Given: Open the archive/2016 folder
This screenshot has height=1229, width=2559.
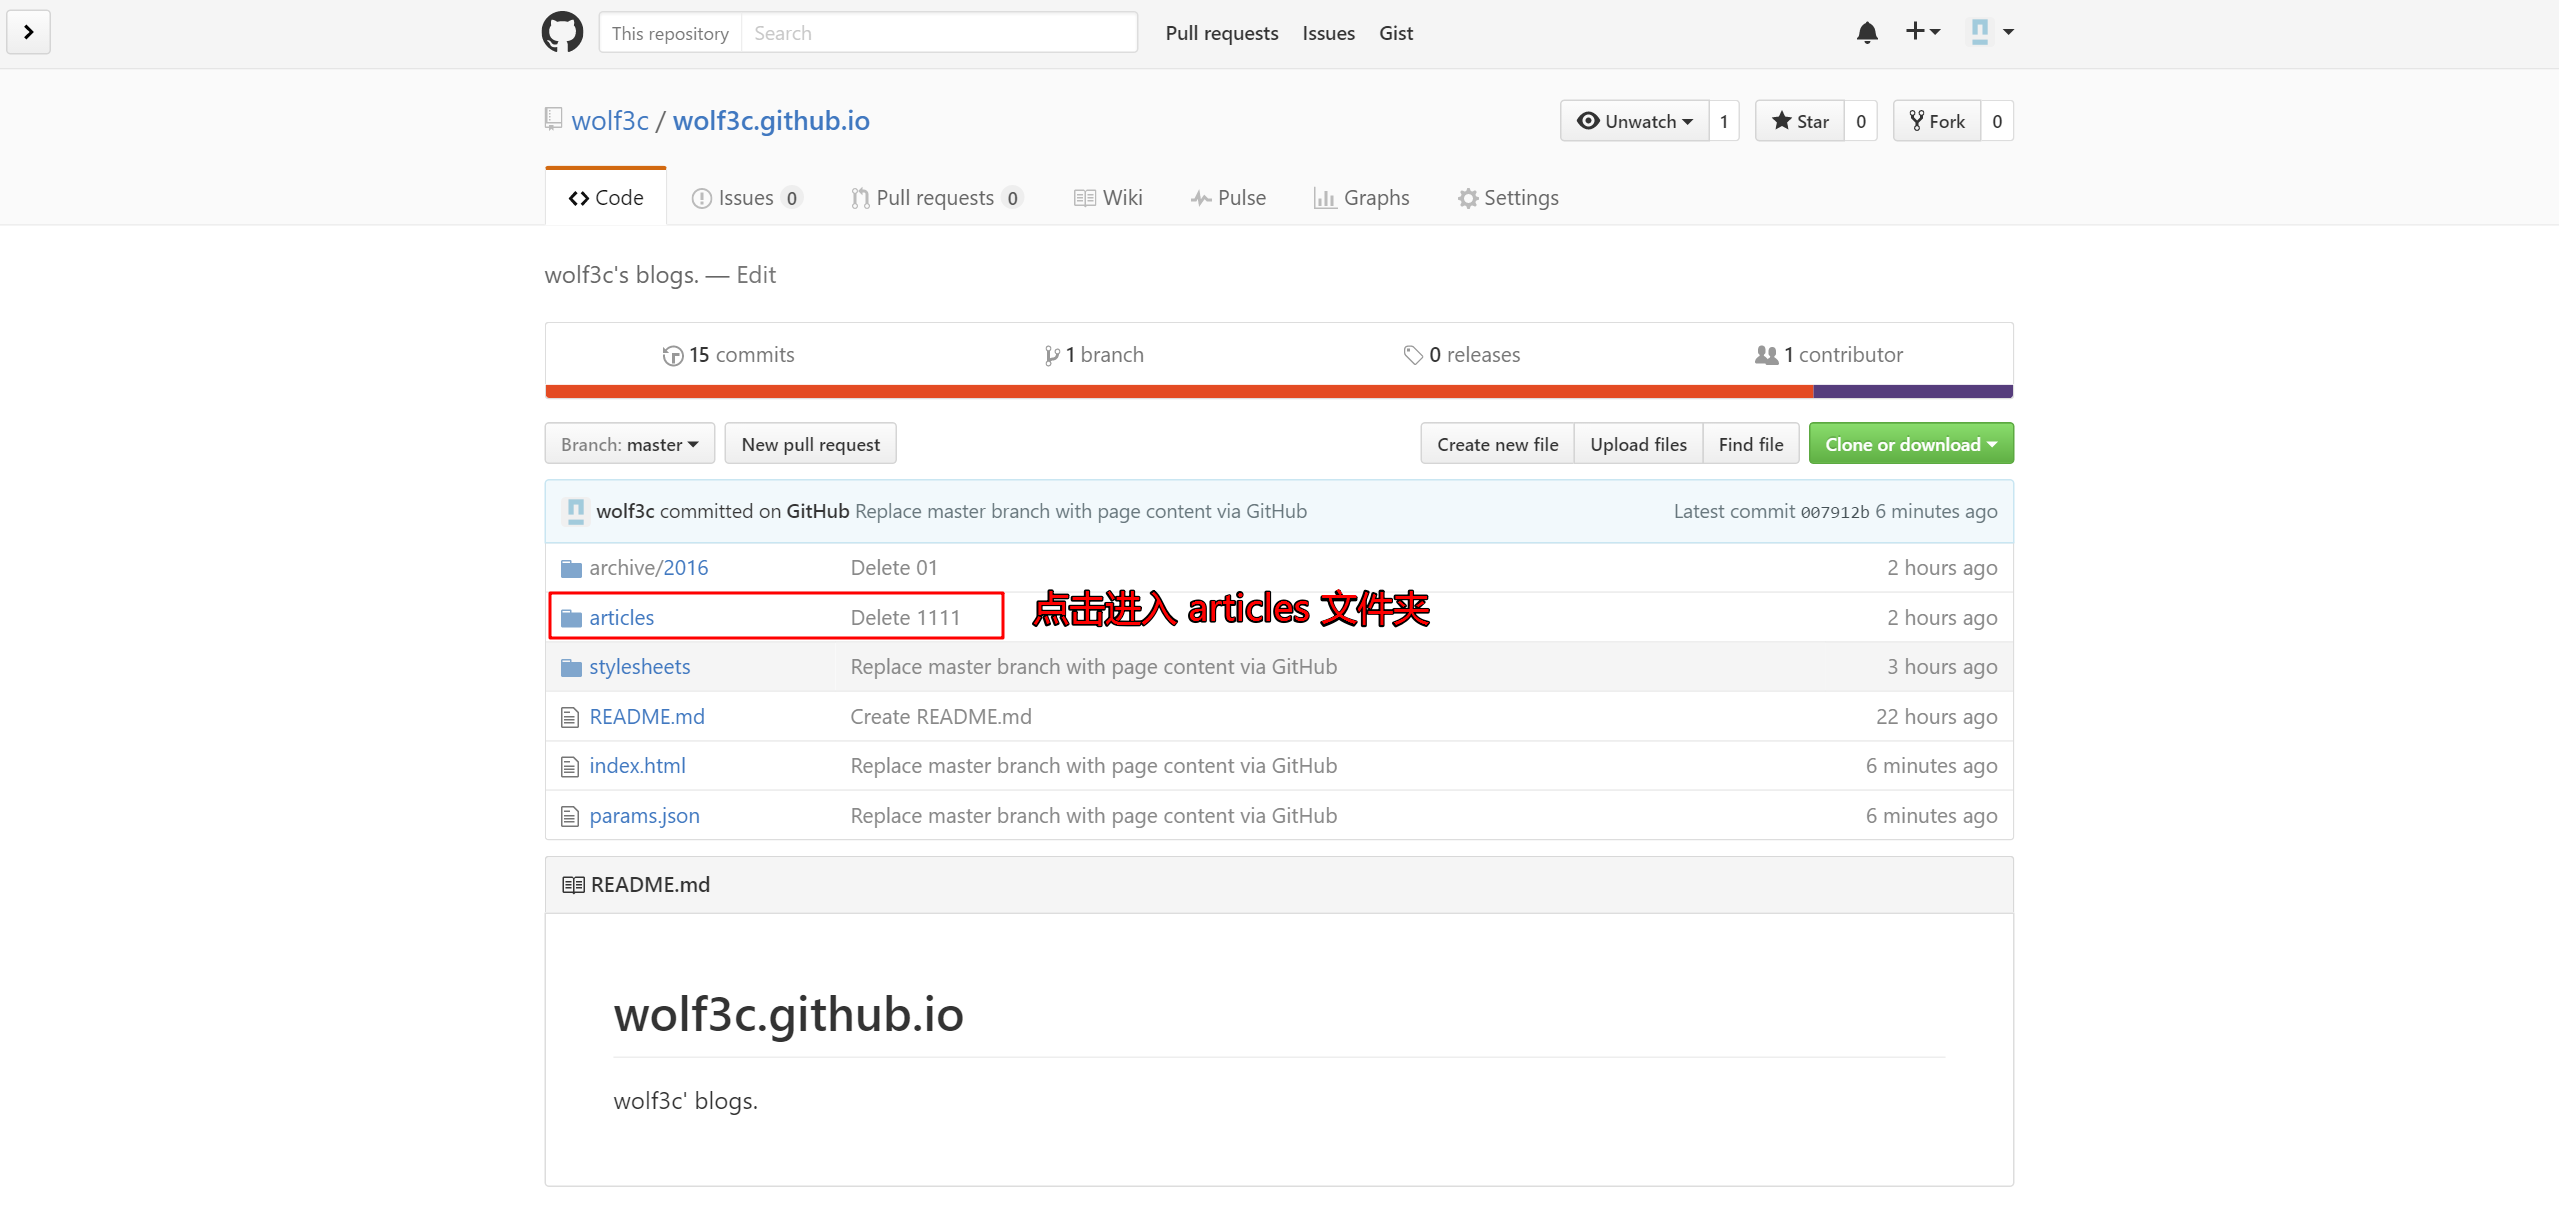Looking at the screenshot, I should (648, 568).
